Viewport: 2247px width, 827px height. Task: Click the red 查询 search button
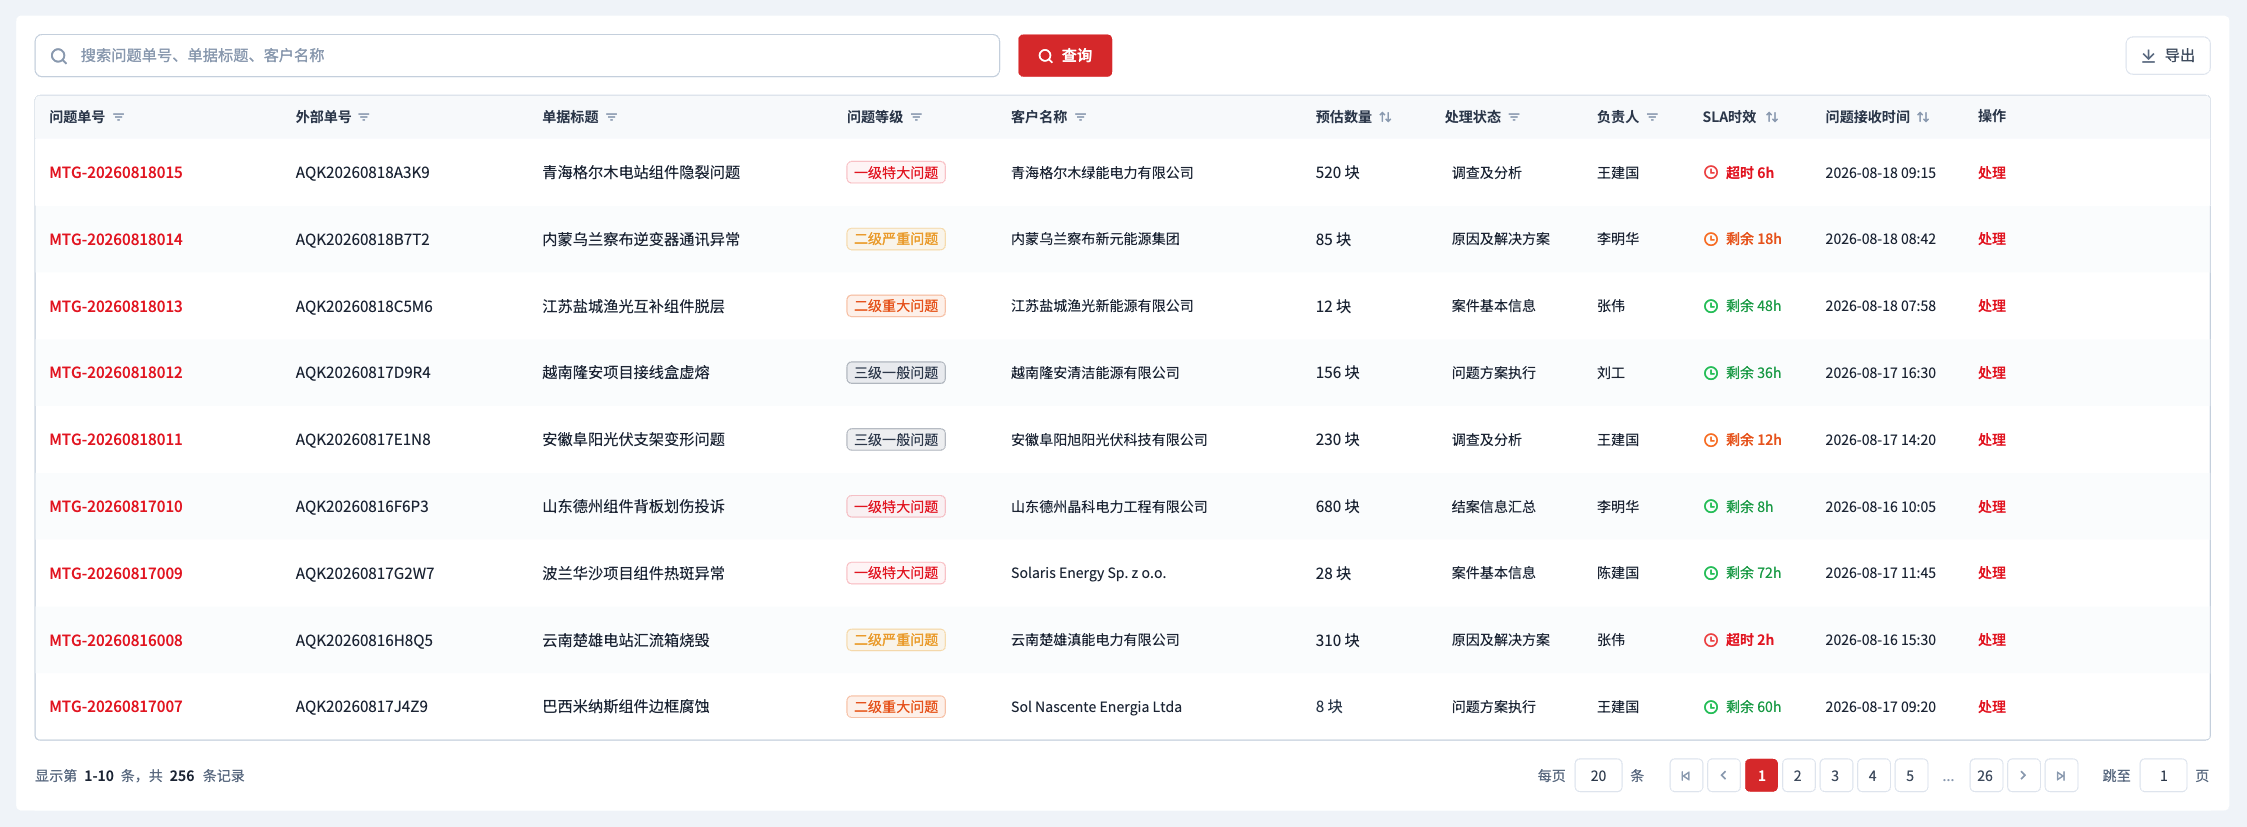coord(1065,56)
